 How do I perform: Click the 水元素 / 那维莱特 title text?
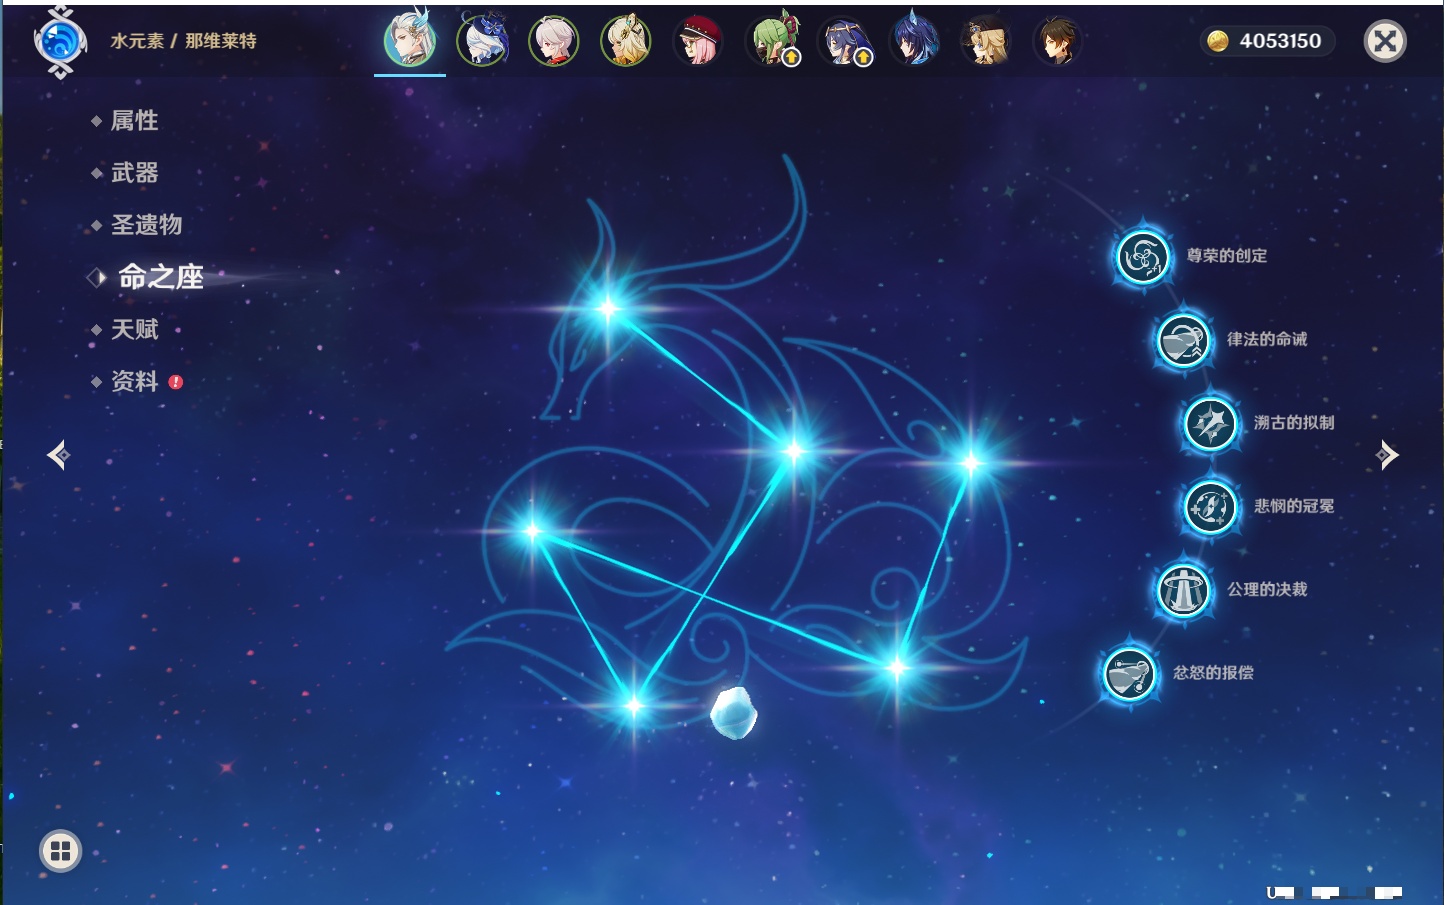click(x=184, y=41)
